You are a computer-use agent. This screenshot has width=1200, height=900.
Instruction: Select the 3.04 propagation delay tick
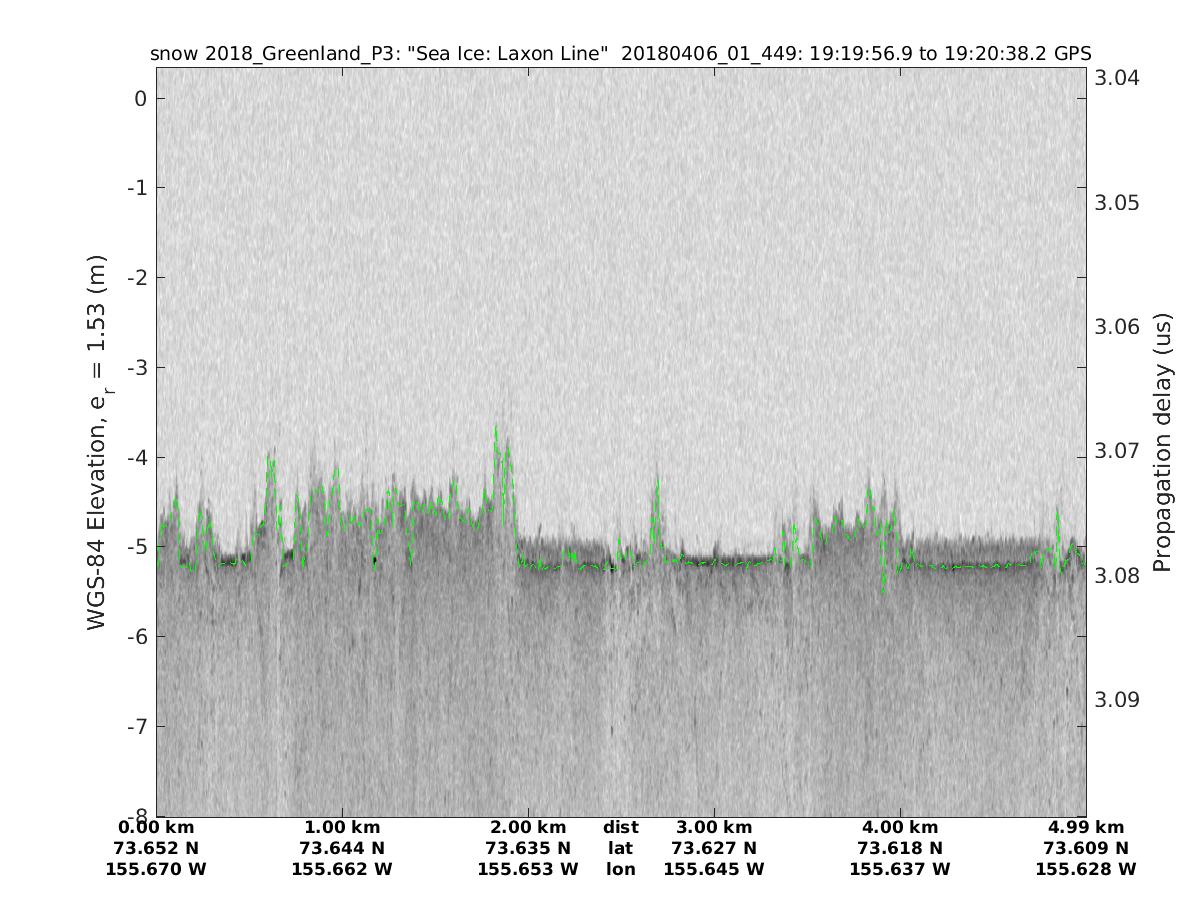coord(1117,79)
